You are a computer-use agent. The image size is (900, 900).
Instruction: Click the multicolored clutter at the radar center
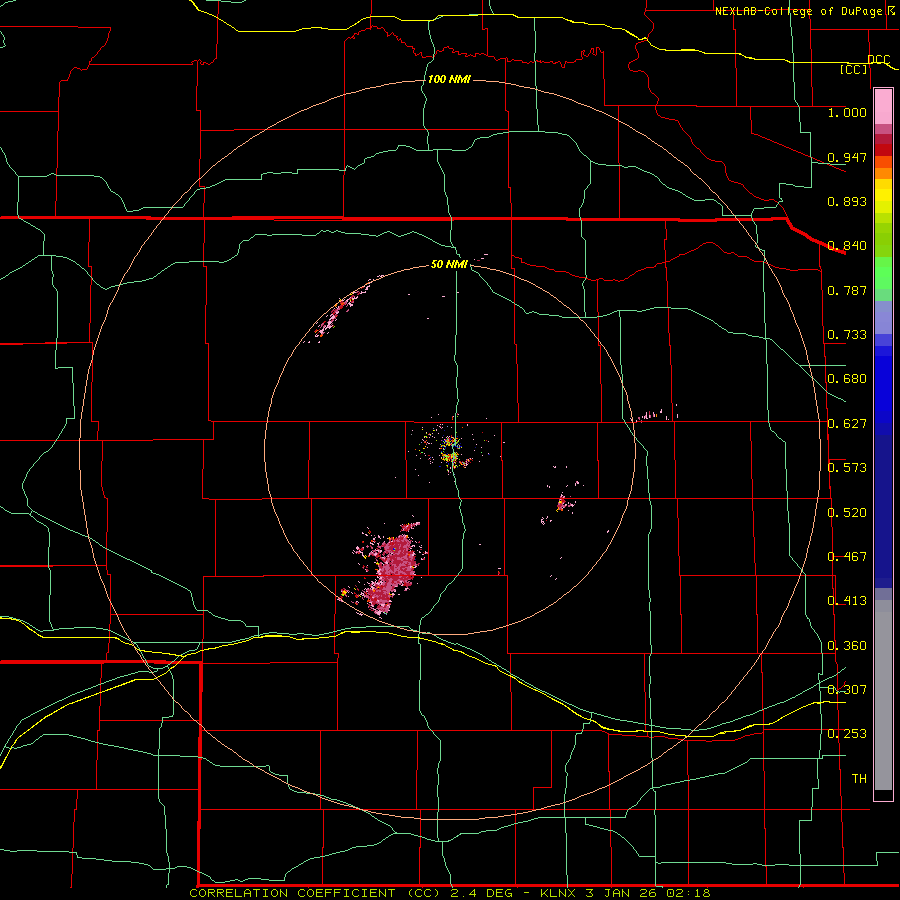pos(451,449)
